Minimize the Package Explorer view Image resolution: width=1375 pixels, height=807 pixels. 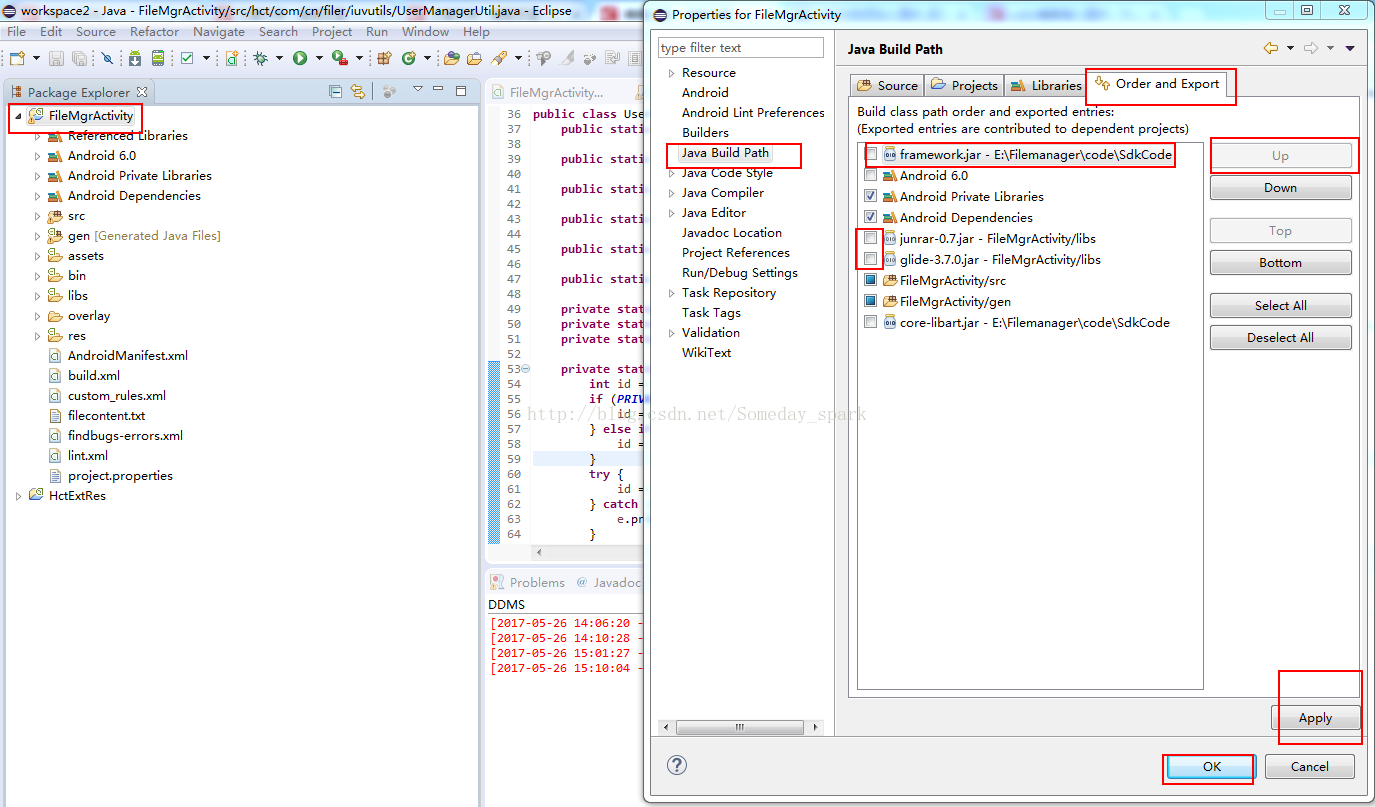point(438,88)
